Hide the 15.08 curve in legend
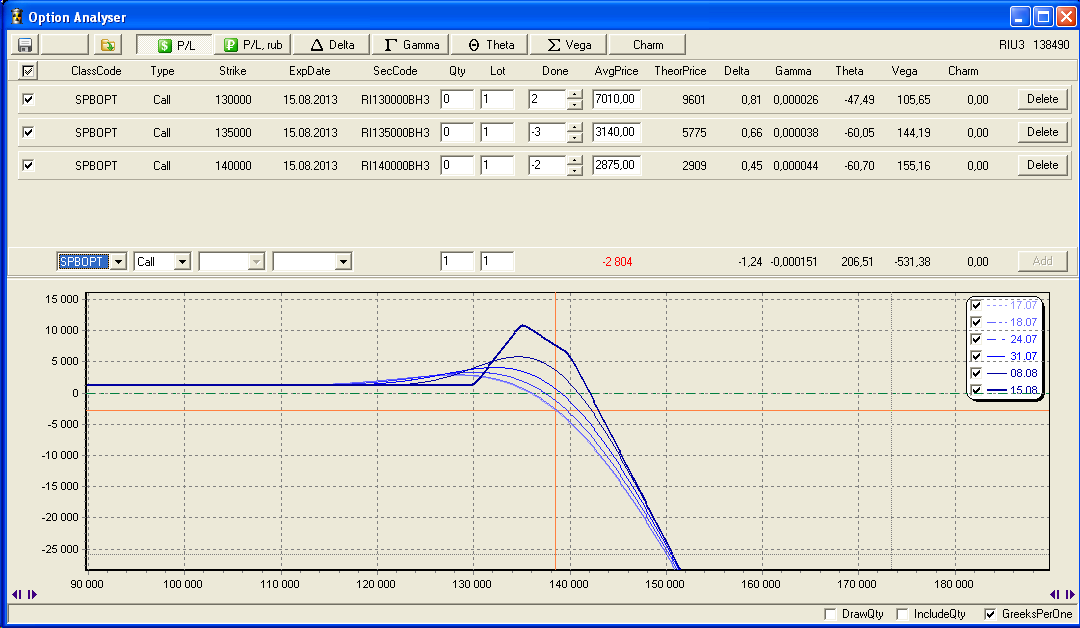 [976, 390]
